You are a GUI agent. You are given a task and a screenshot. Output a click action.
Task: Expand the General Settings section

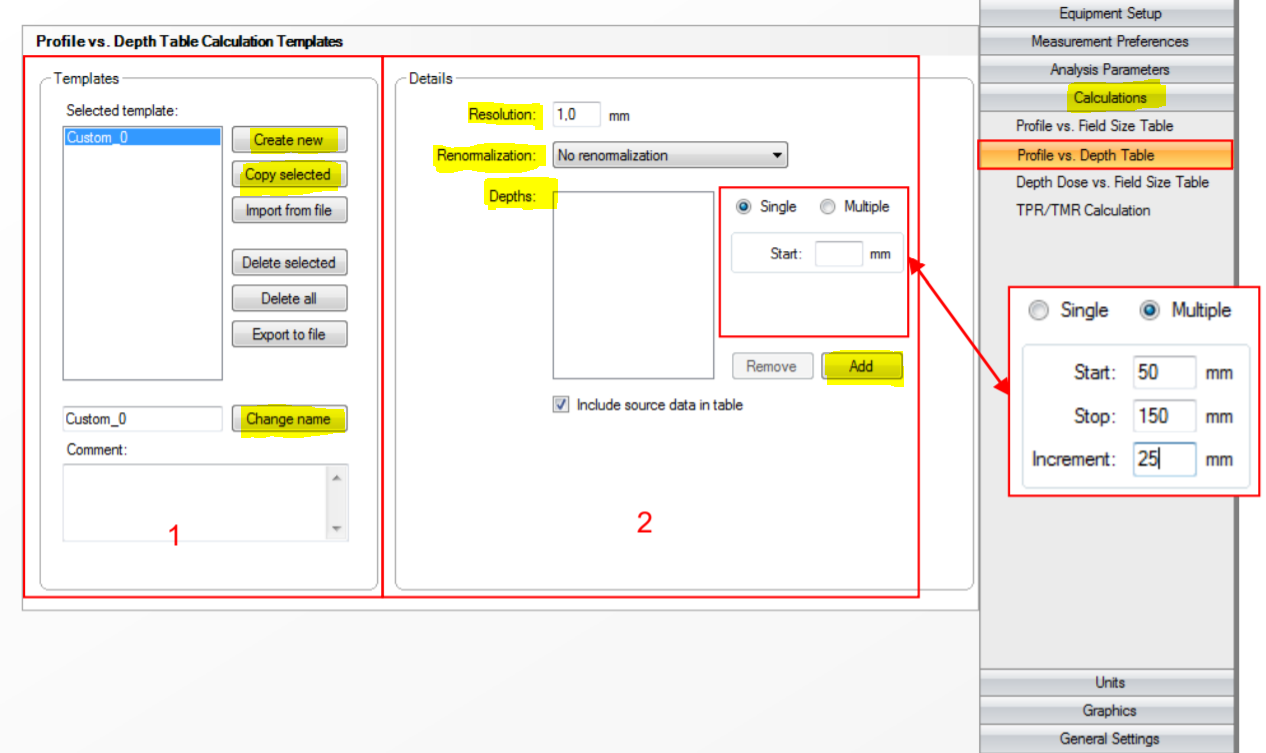1109,739
